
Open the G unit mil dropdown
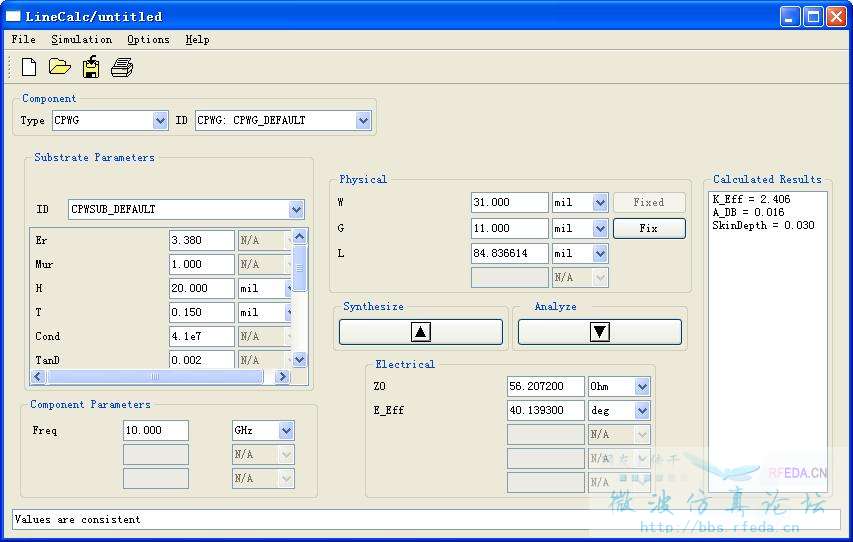[x=600, y=229]
